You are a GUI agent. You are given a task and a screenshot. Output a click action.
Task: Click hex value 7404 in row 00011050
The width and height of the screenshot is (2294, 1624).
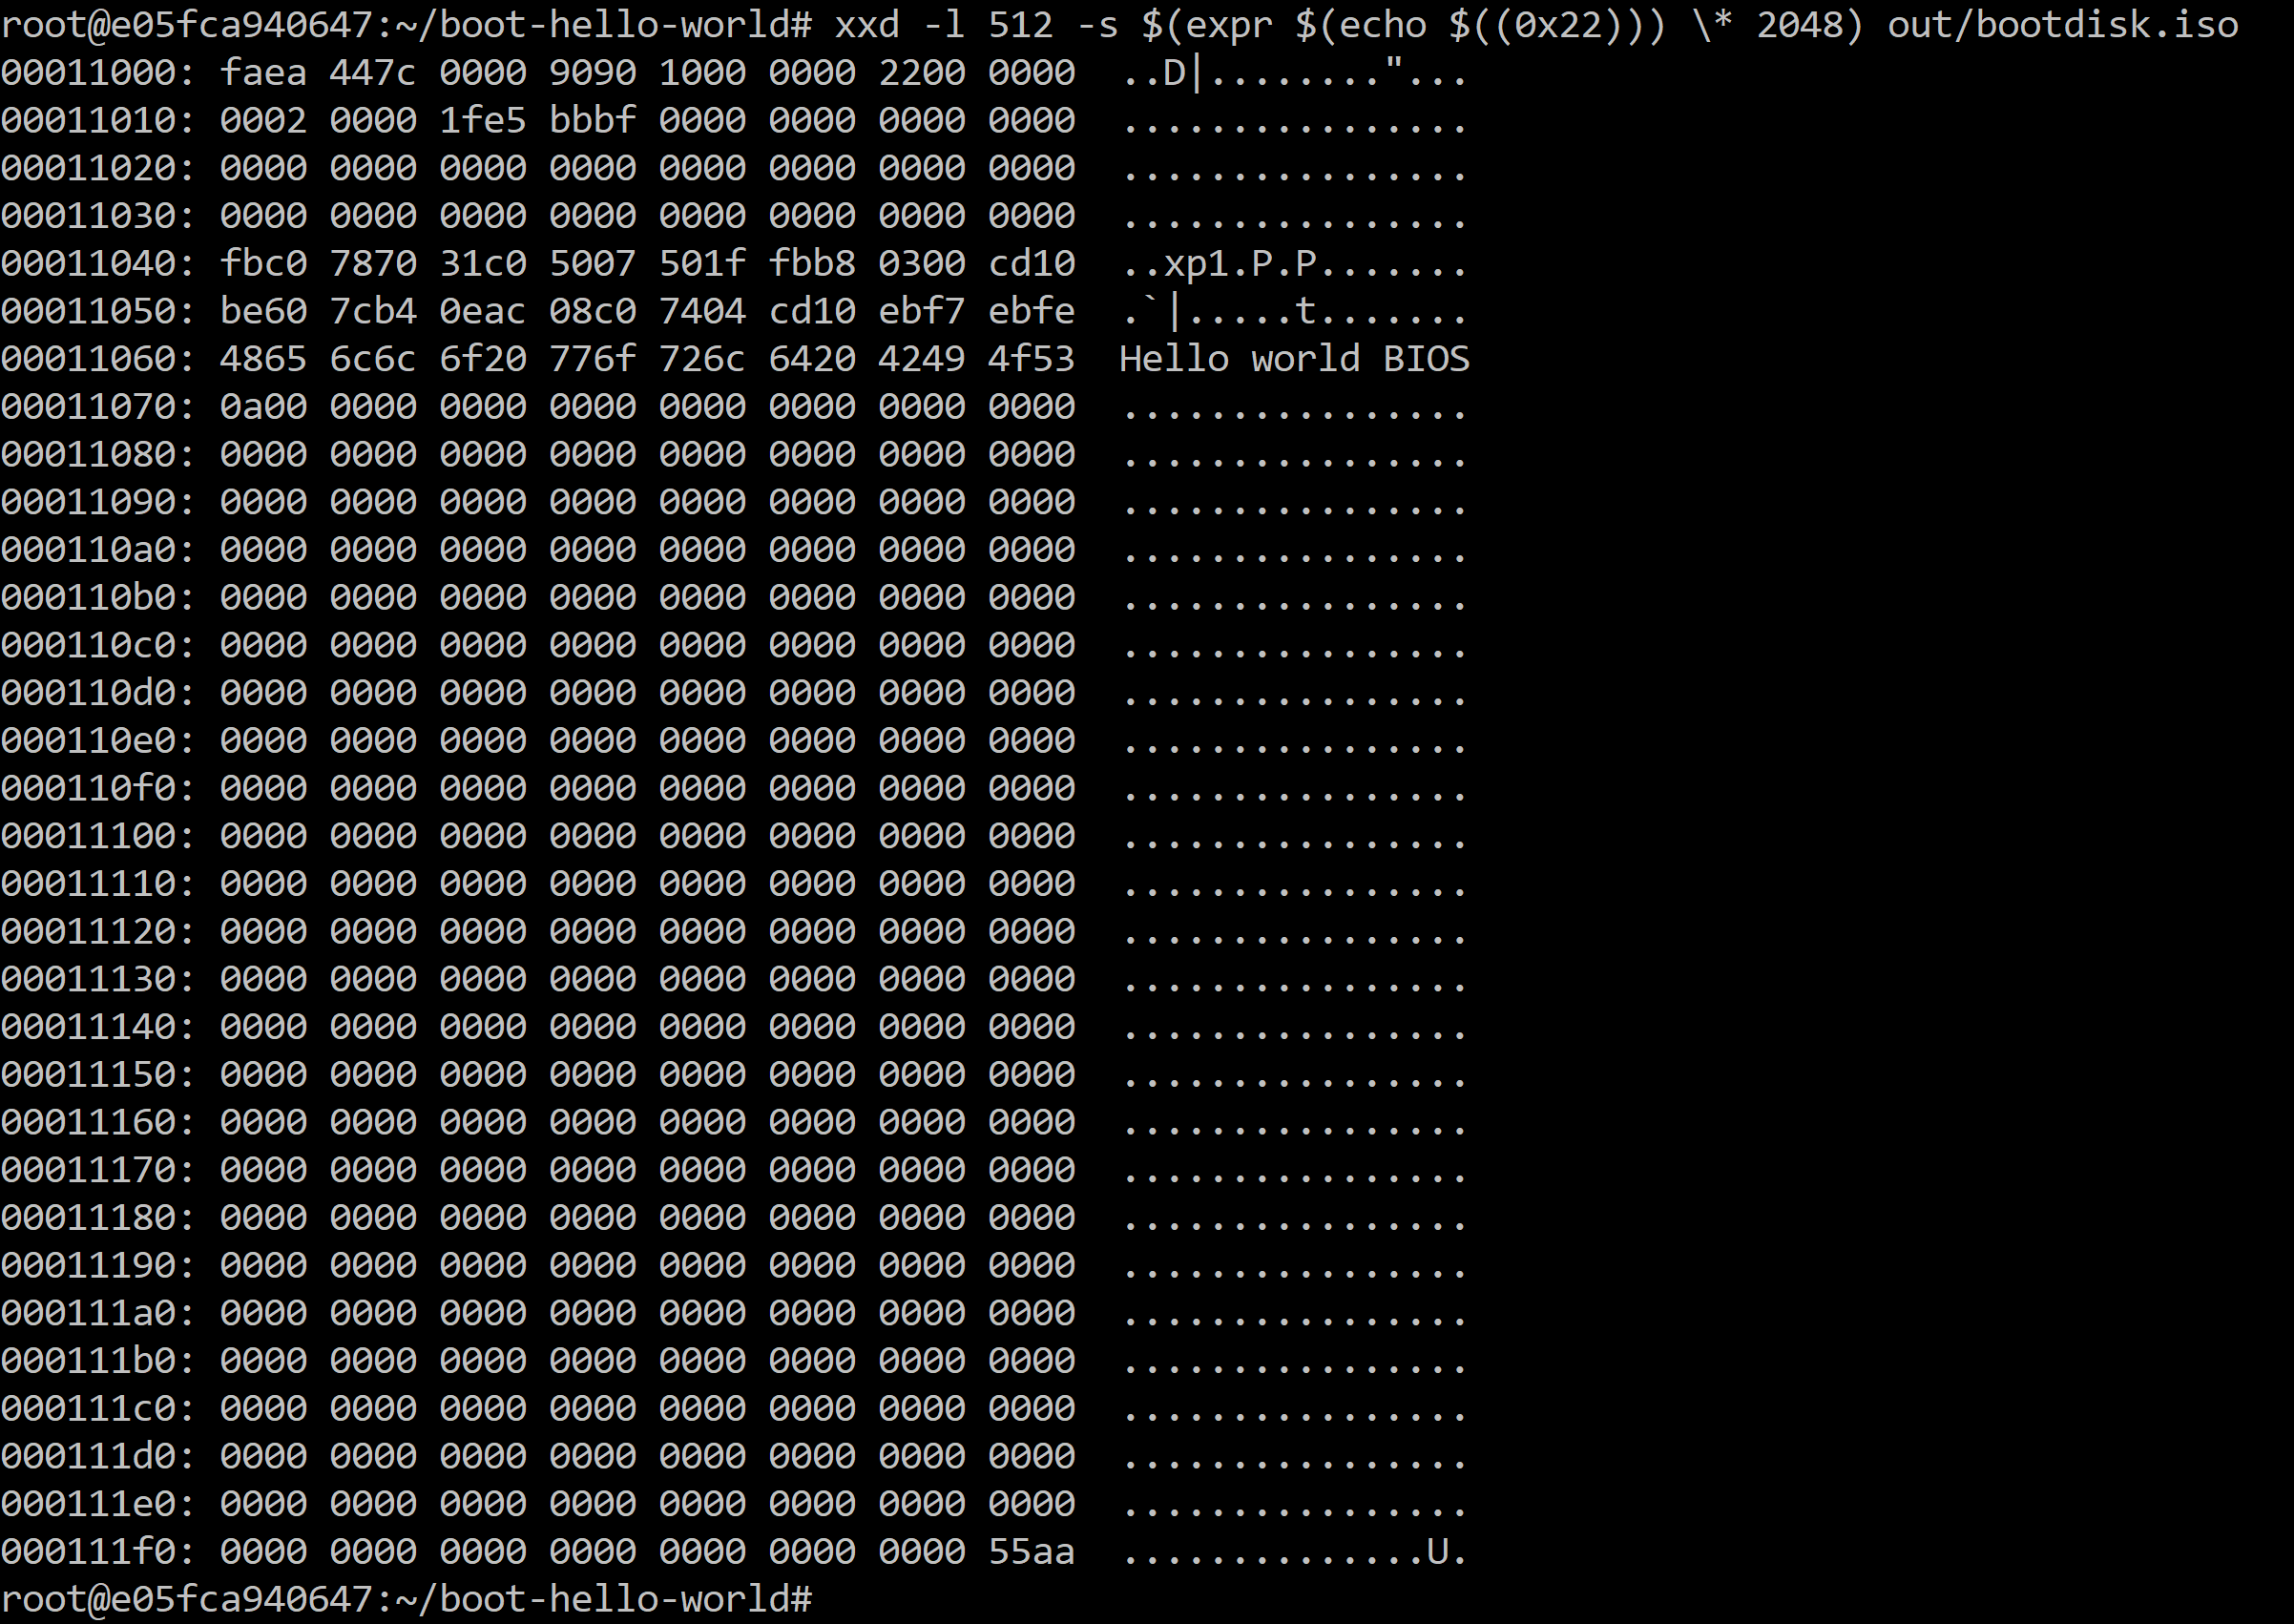pyautogui.click(x=702, y=311)
